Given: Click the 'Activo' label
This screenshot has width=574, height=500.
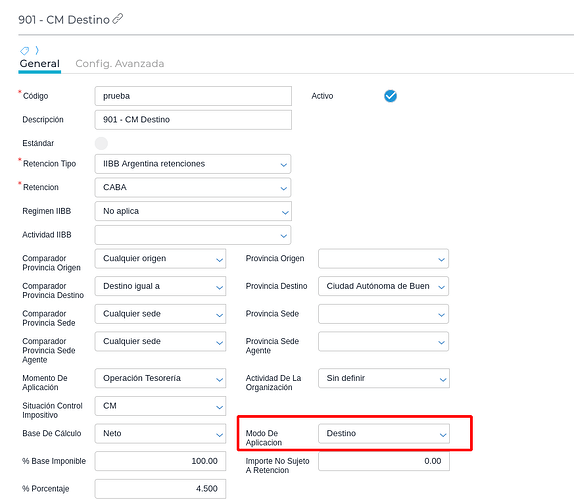Looking at the screenshot, I should 322,96.
